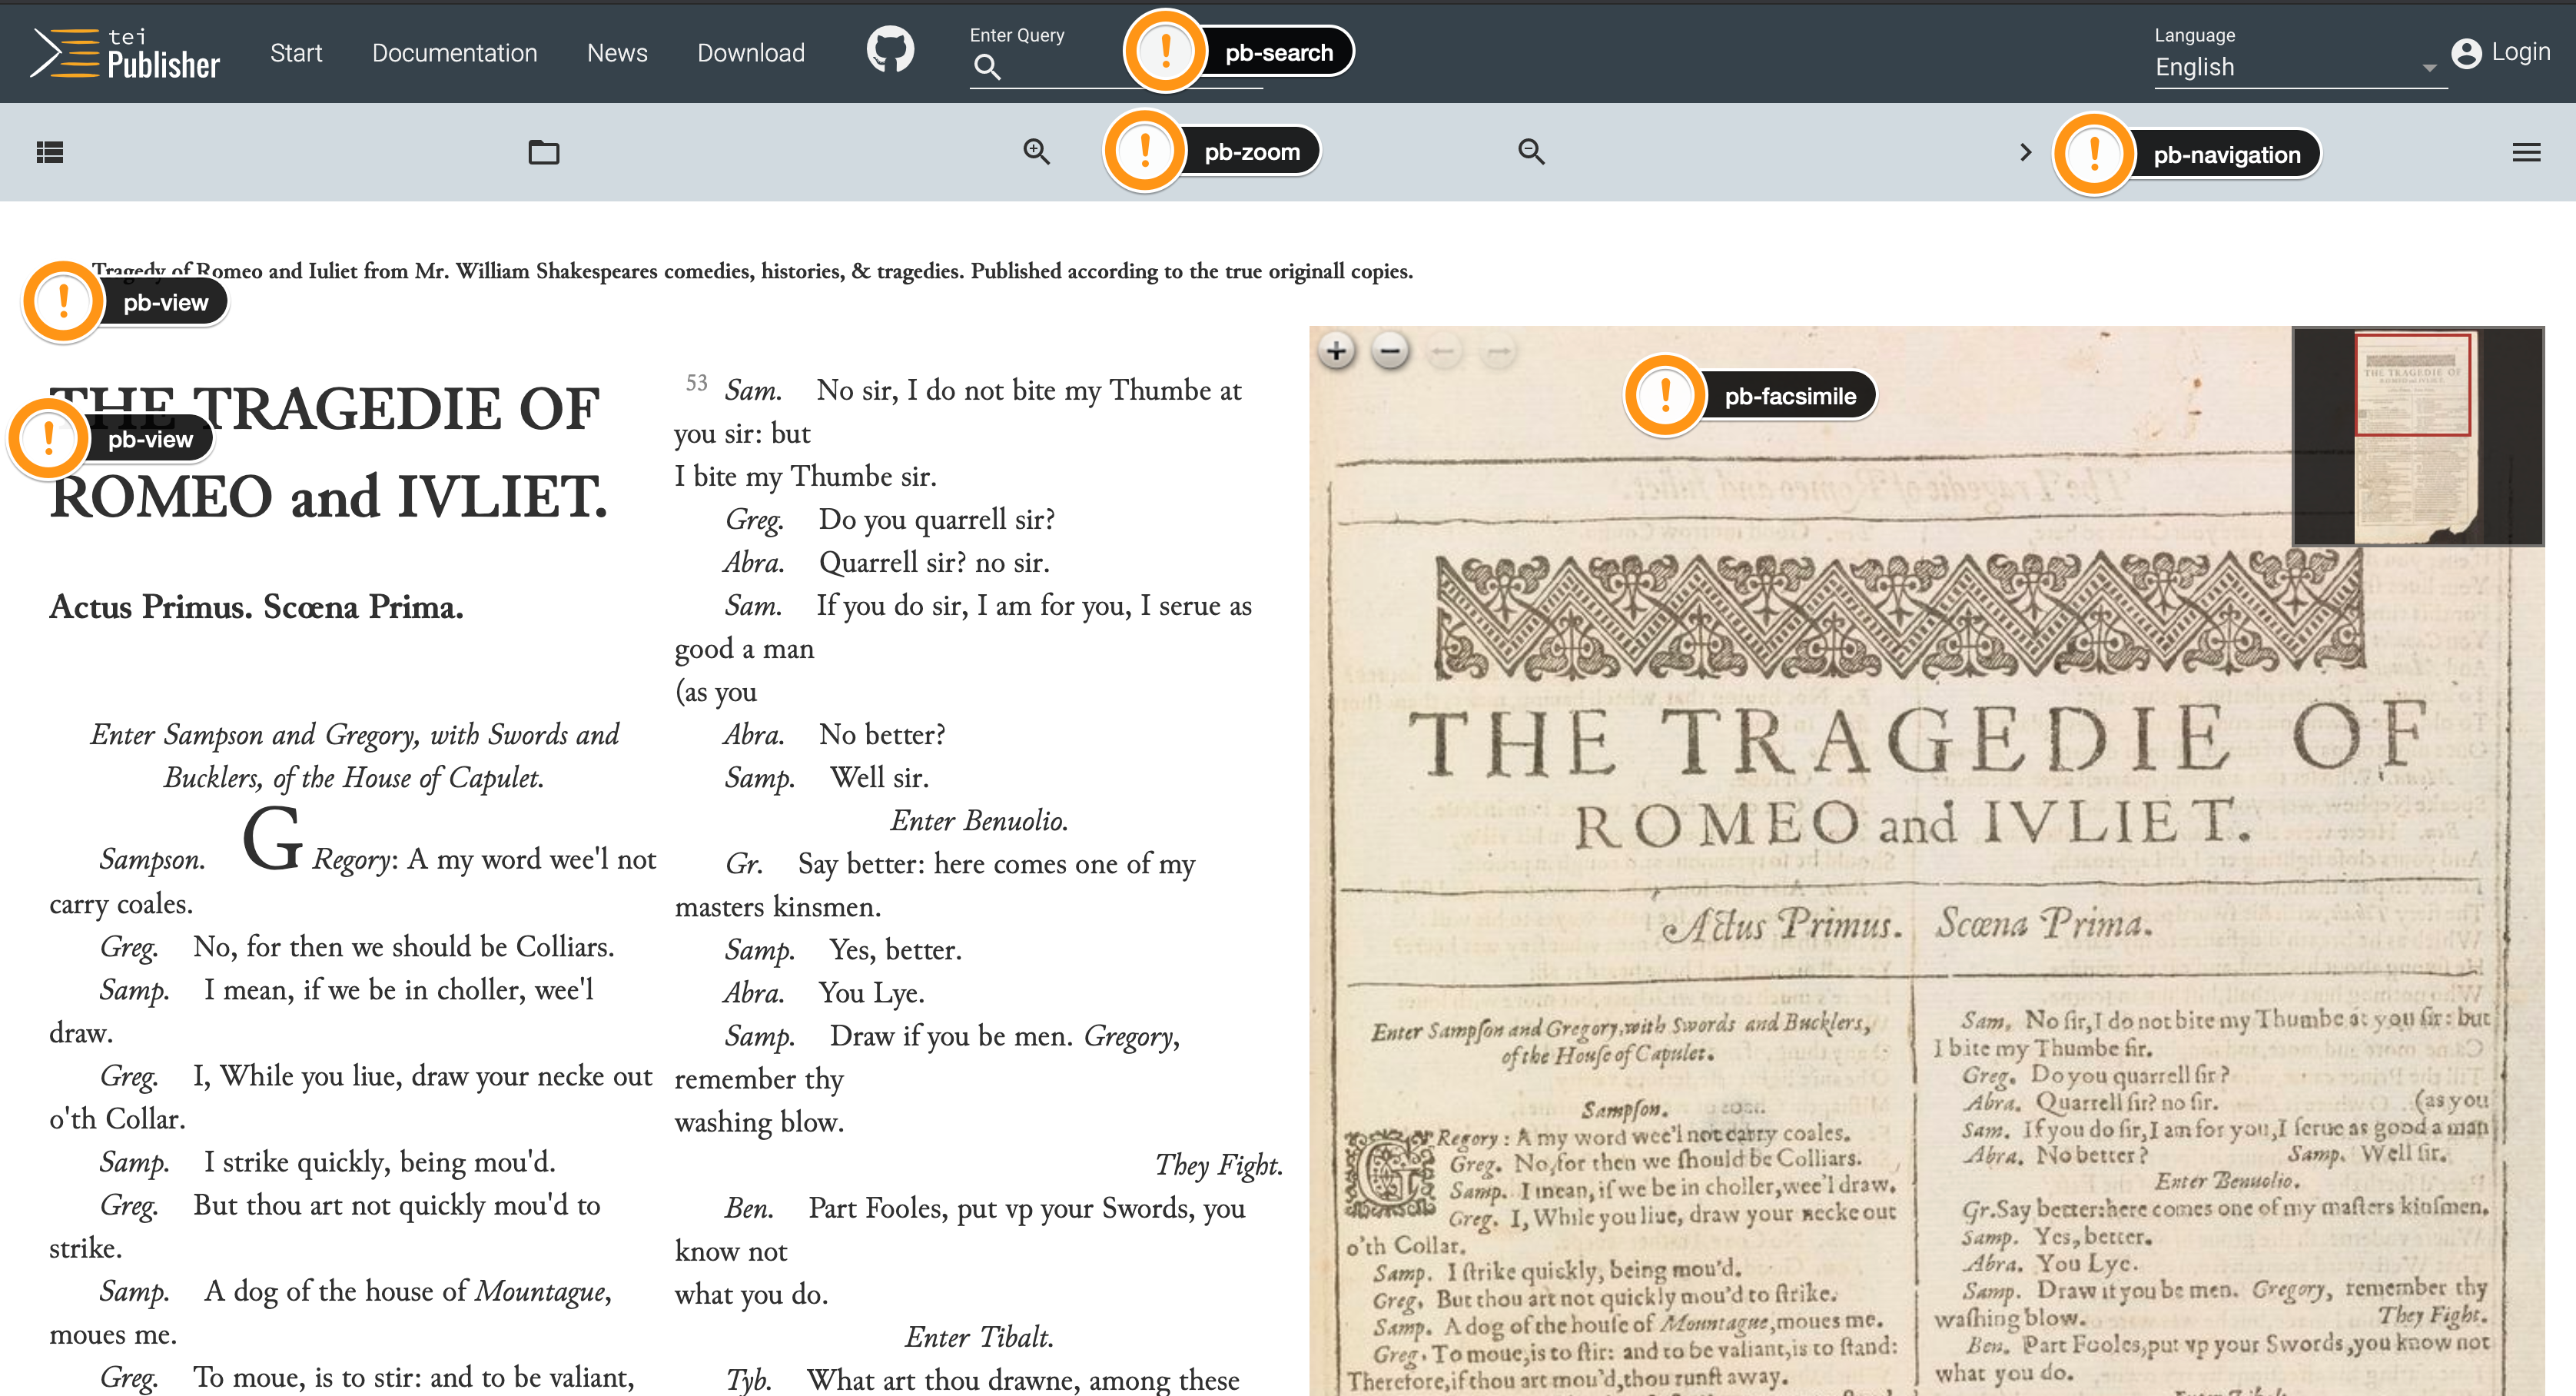2576x1396 pixels.
Task: Zoom out facsimile with minus button
Action: [1390, 351]
